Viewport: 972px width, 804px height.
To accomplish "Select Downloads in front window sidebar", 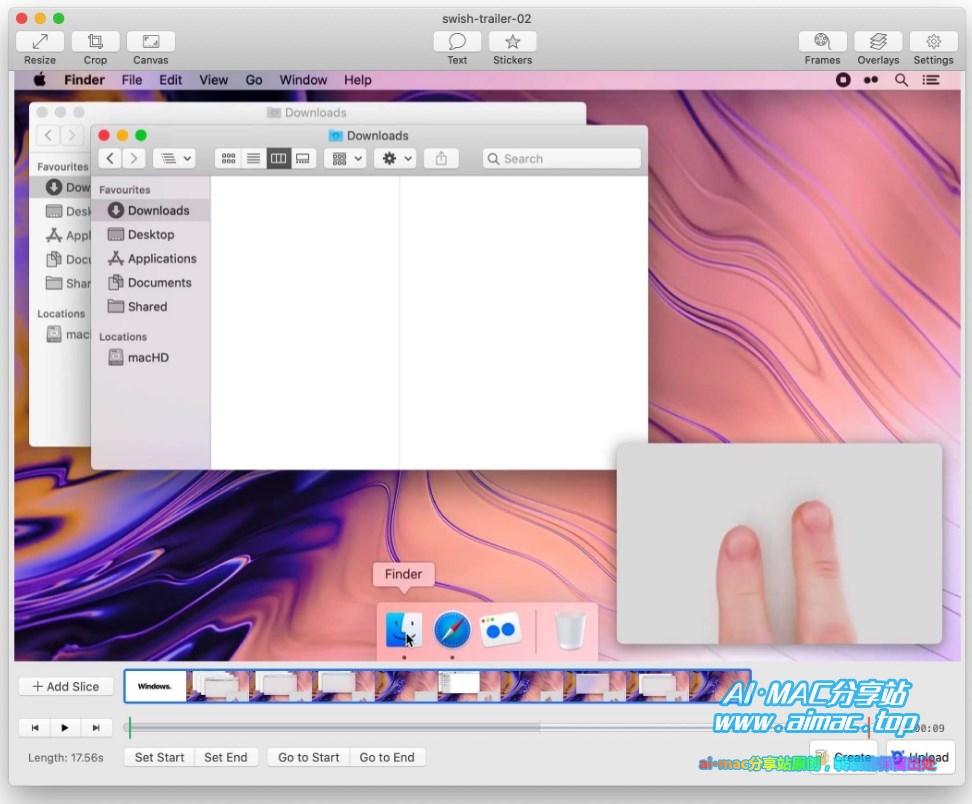I will (x=149, y=210).
